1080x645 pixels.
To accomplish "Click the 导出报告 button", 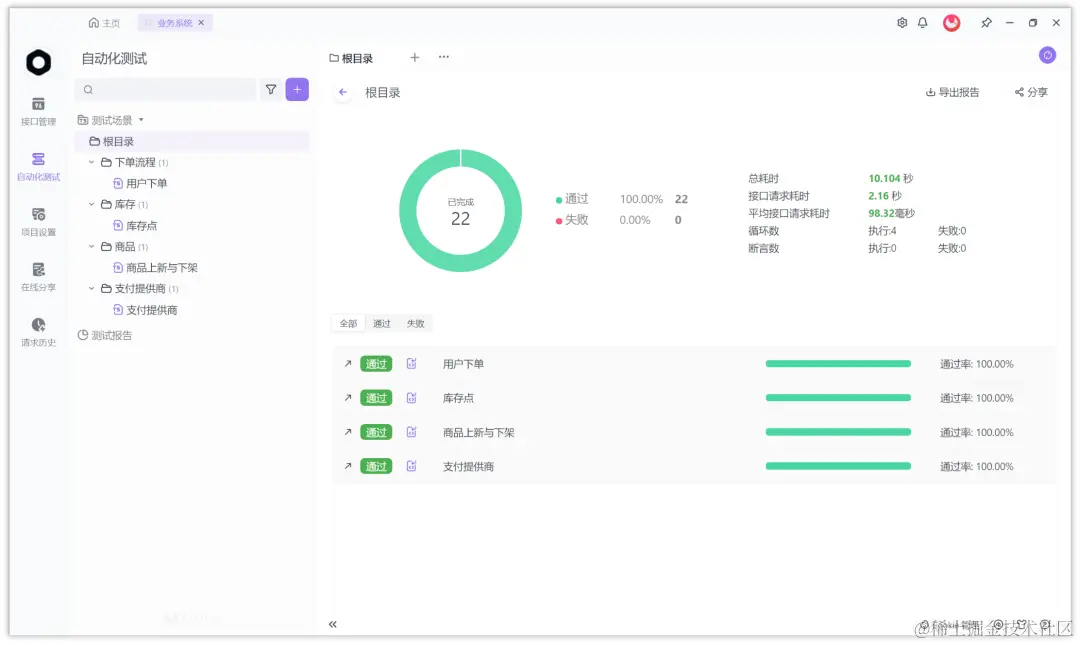I will click(952, 91).
